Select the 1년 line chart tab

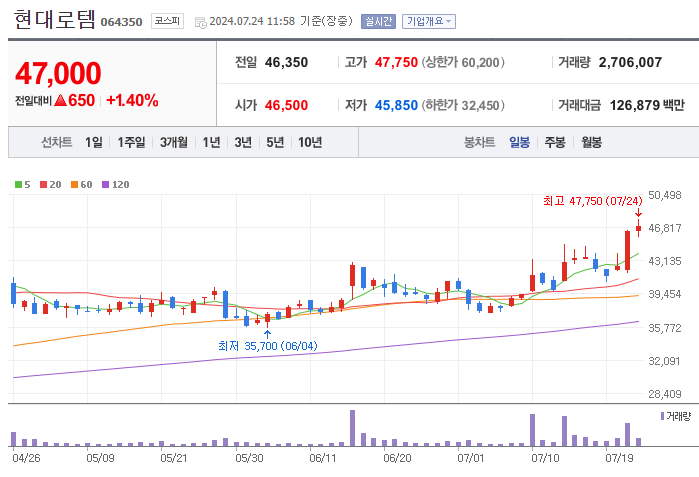tap(211, 142)
